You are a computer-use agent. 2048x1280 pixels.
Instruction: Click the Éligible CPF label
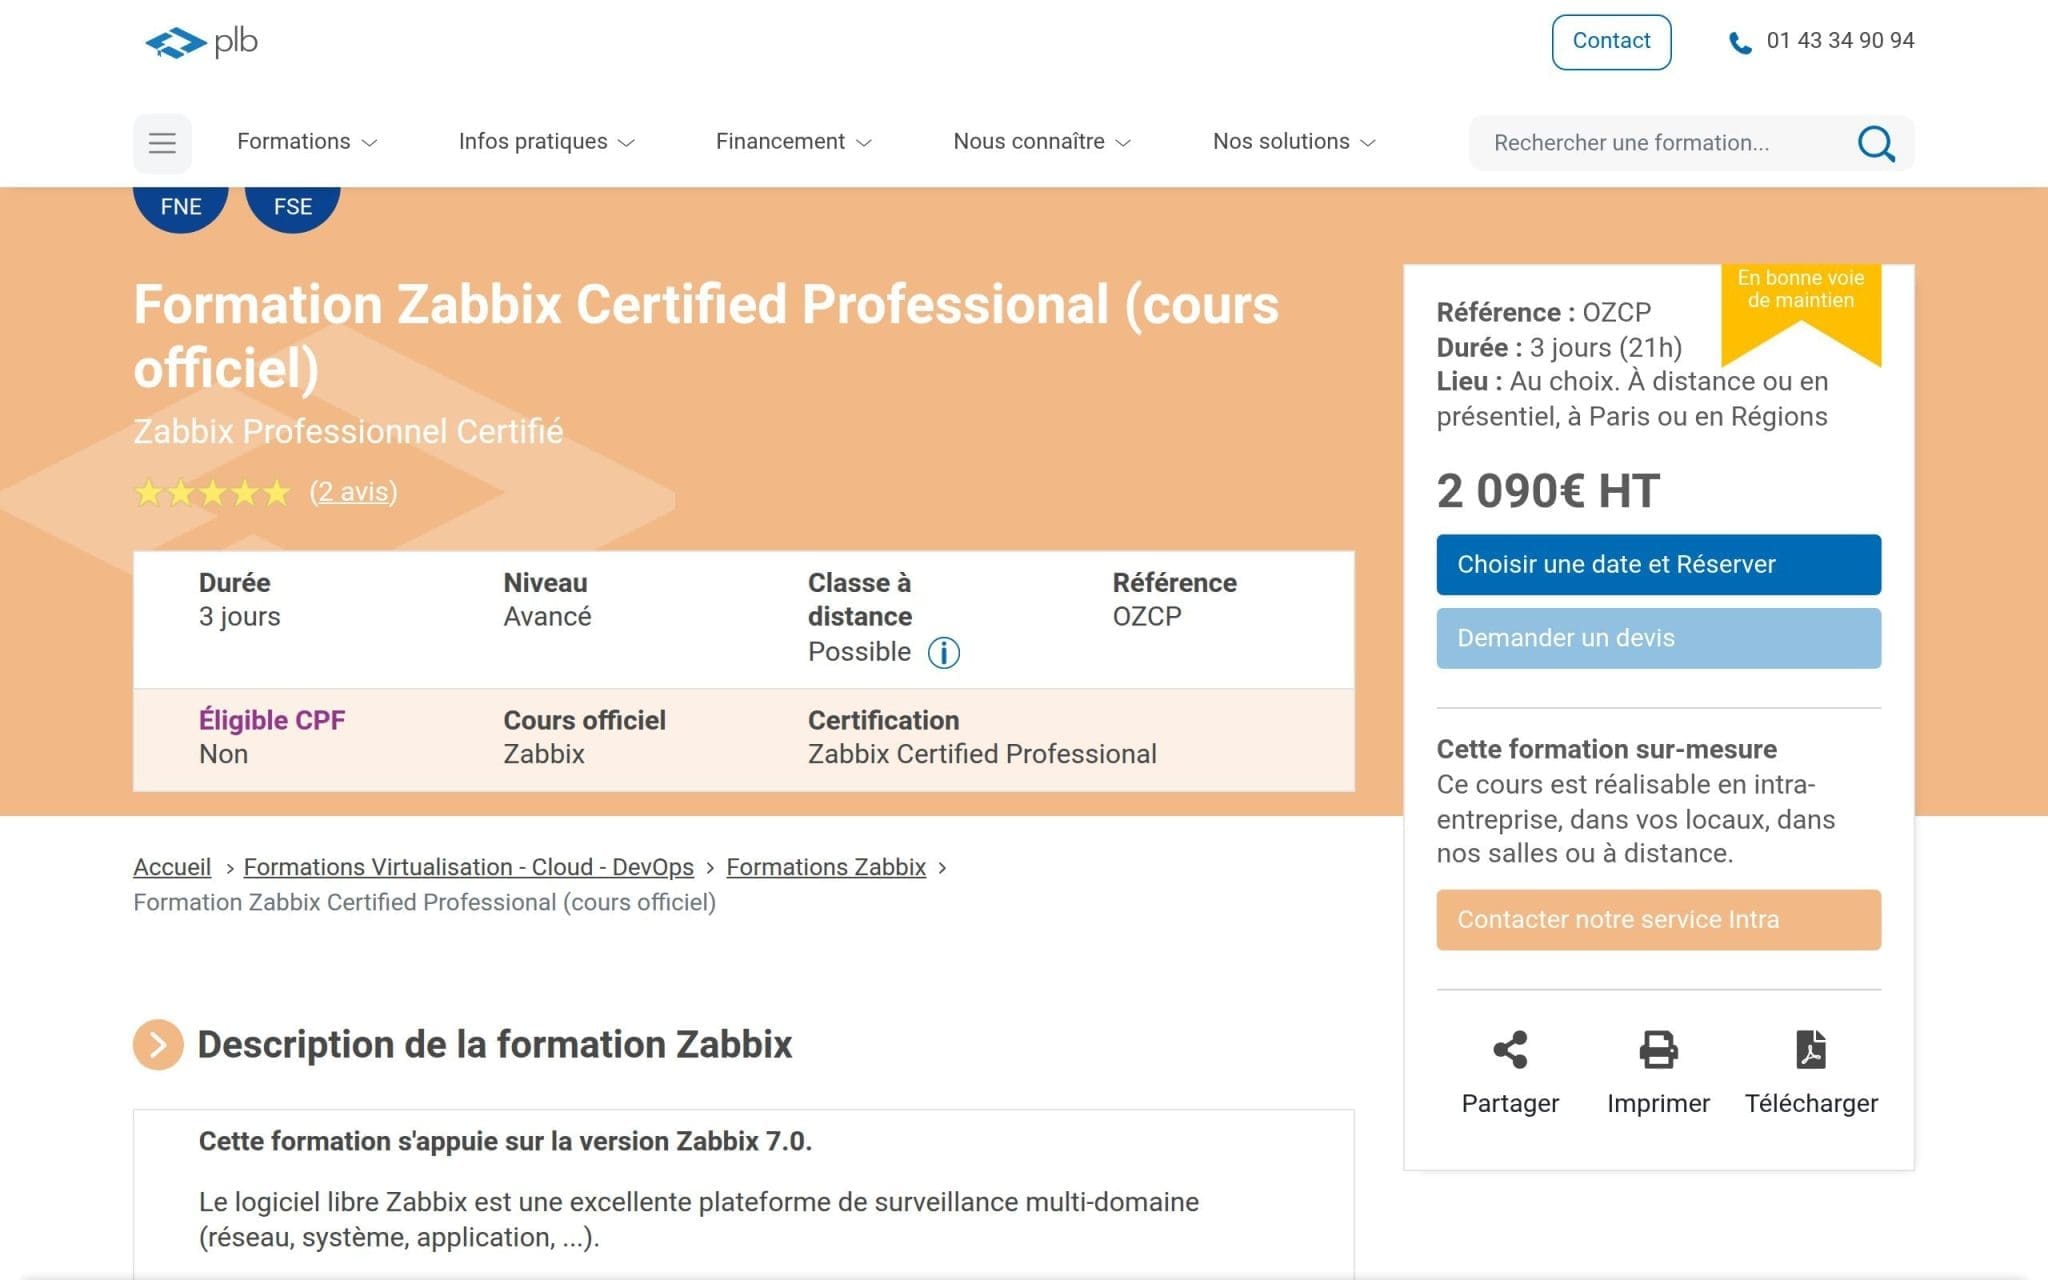click(x=272, y=720)
